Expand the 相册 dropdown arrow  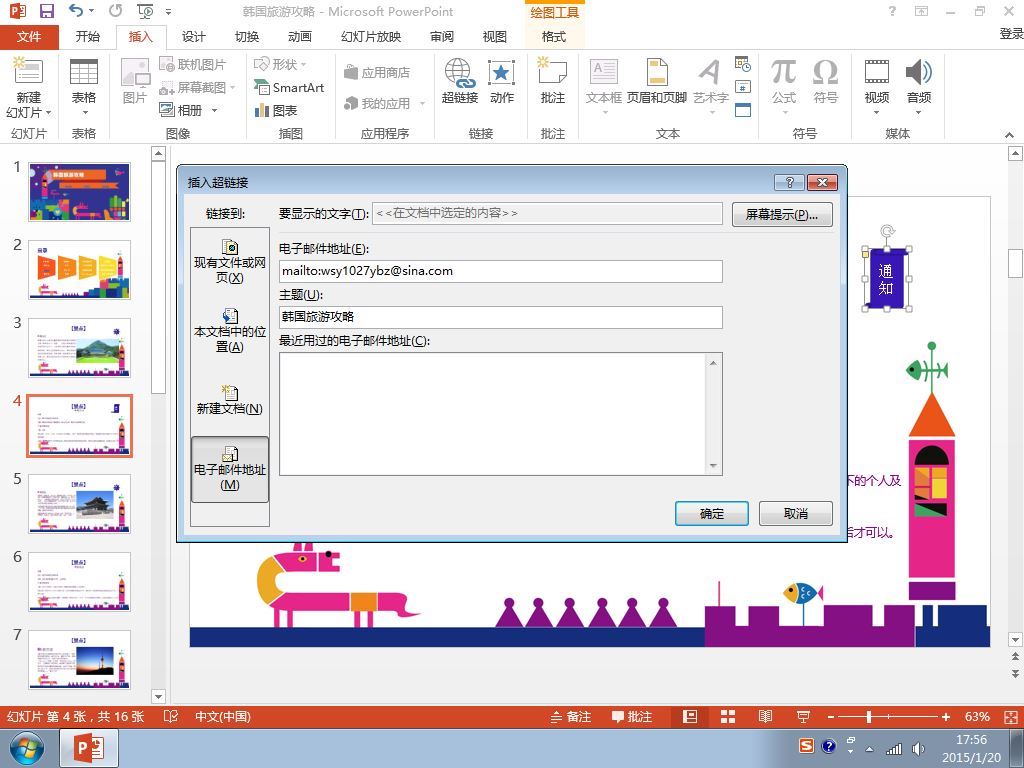coord(214,110)
